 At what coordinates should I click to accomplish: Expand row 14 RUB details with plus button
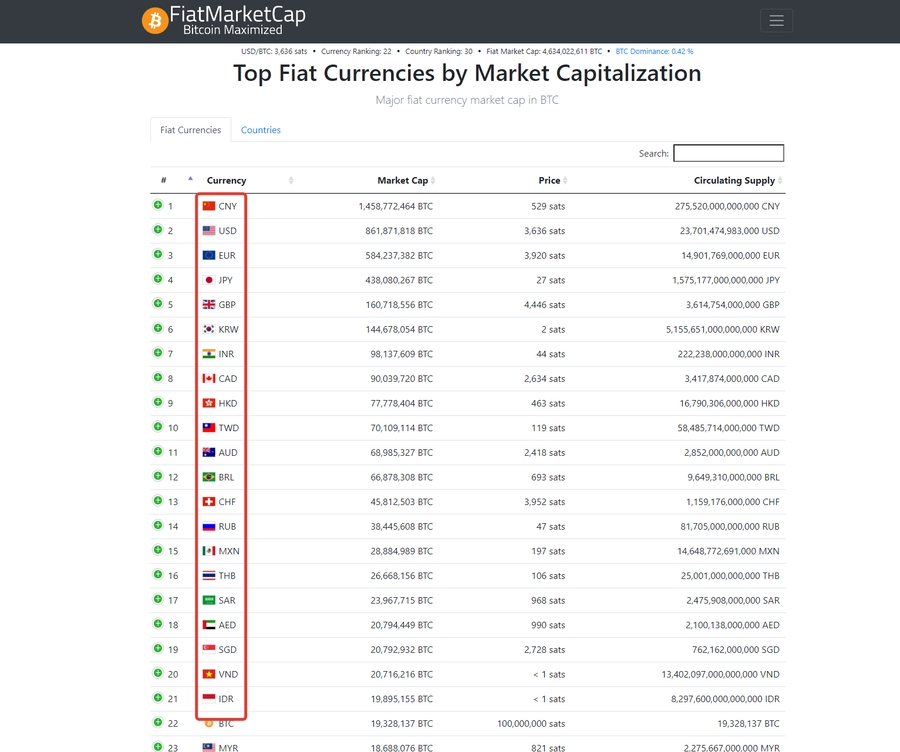[158, 525]
